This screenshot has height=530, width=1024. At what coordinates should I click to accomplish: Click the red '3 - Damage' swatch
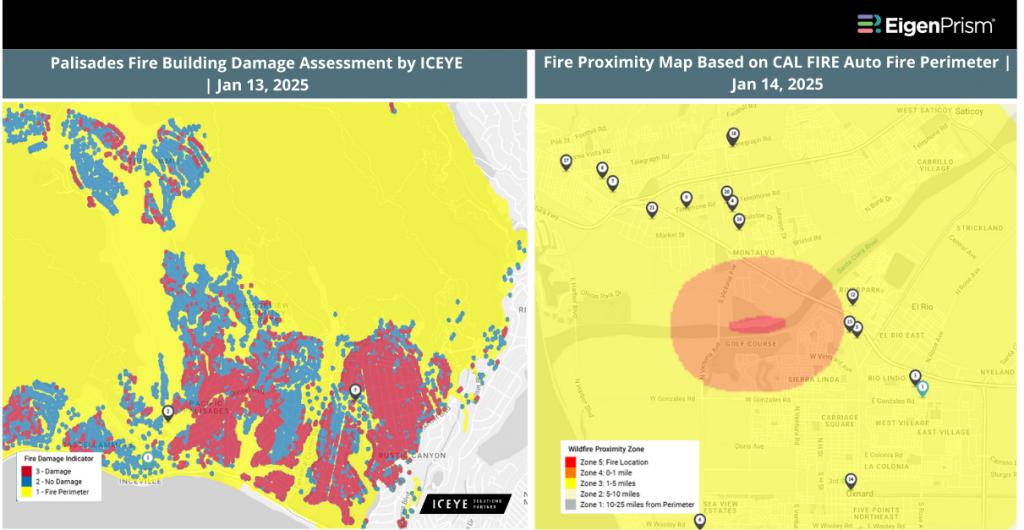[25, 471]
